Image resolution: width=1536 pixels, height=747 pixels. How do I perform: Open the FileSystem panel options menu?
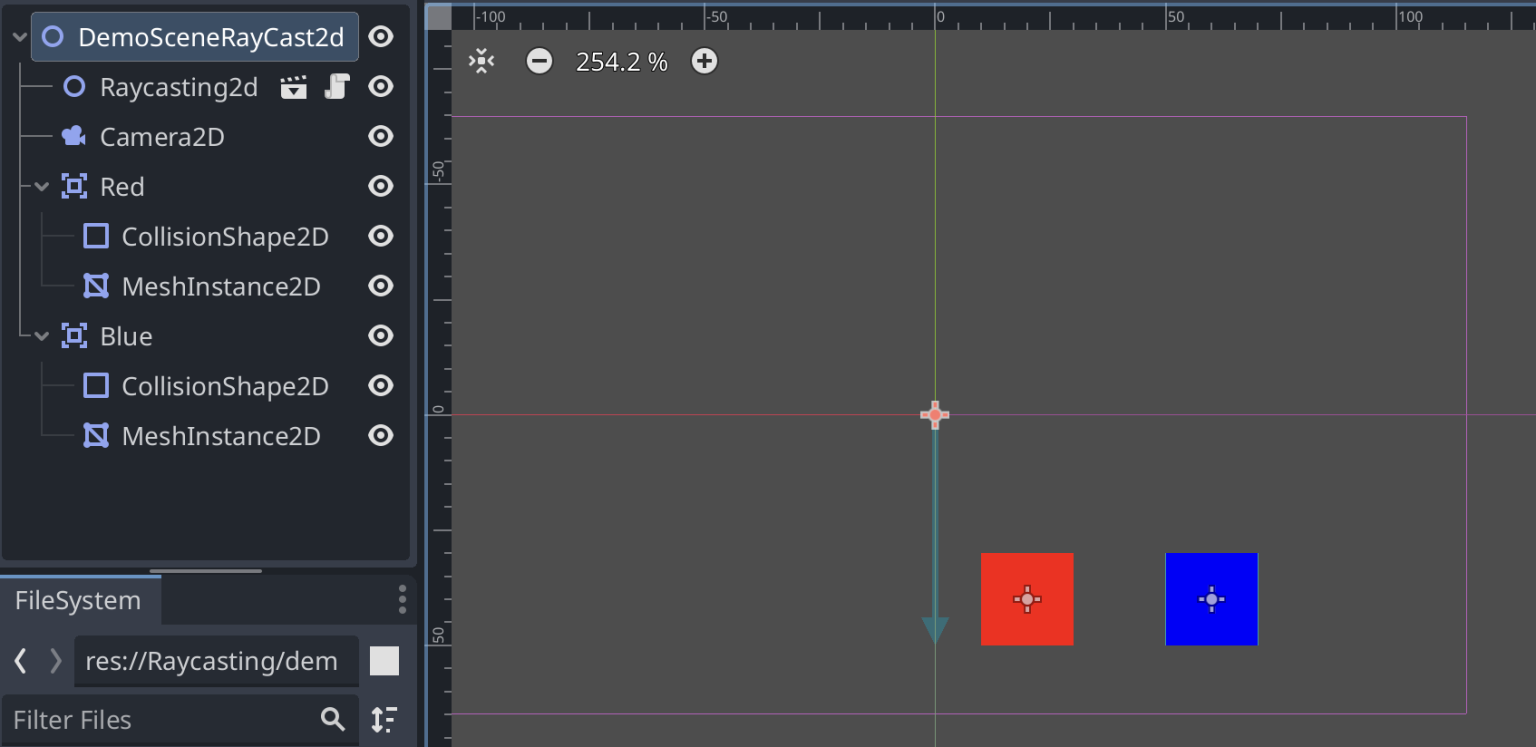(x=402, y=599)
